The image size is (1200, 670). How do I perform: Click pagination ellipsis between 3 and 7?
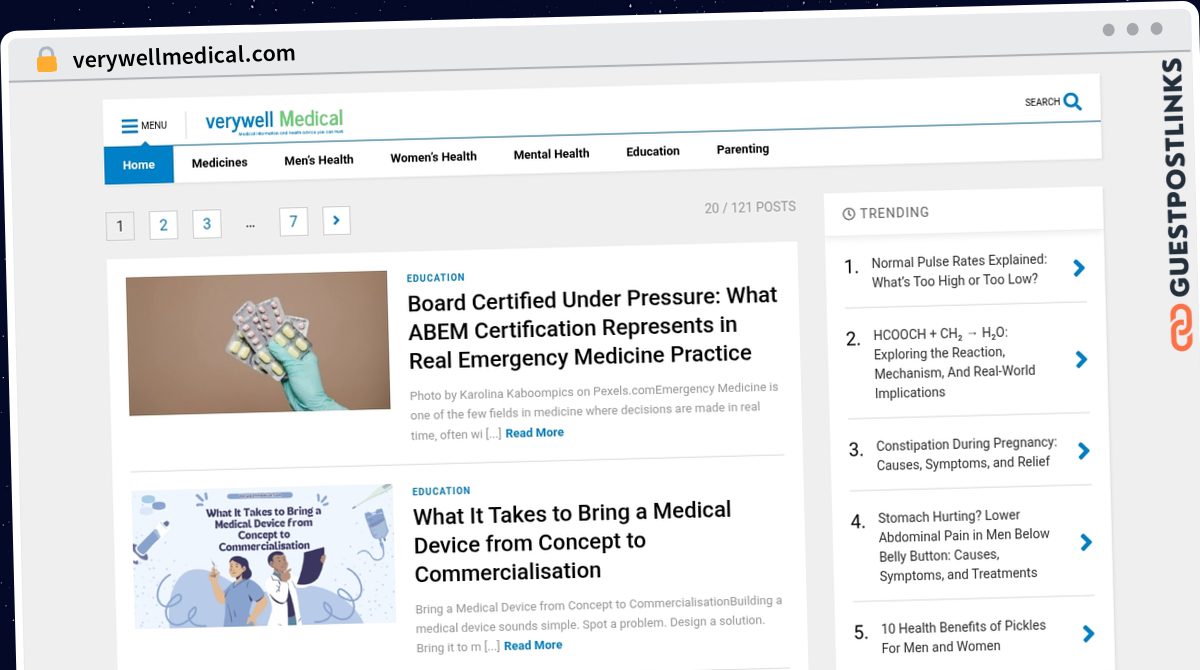(250, 224)
